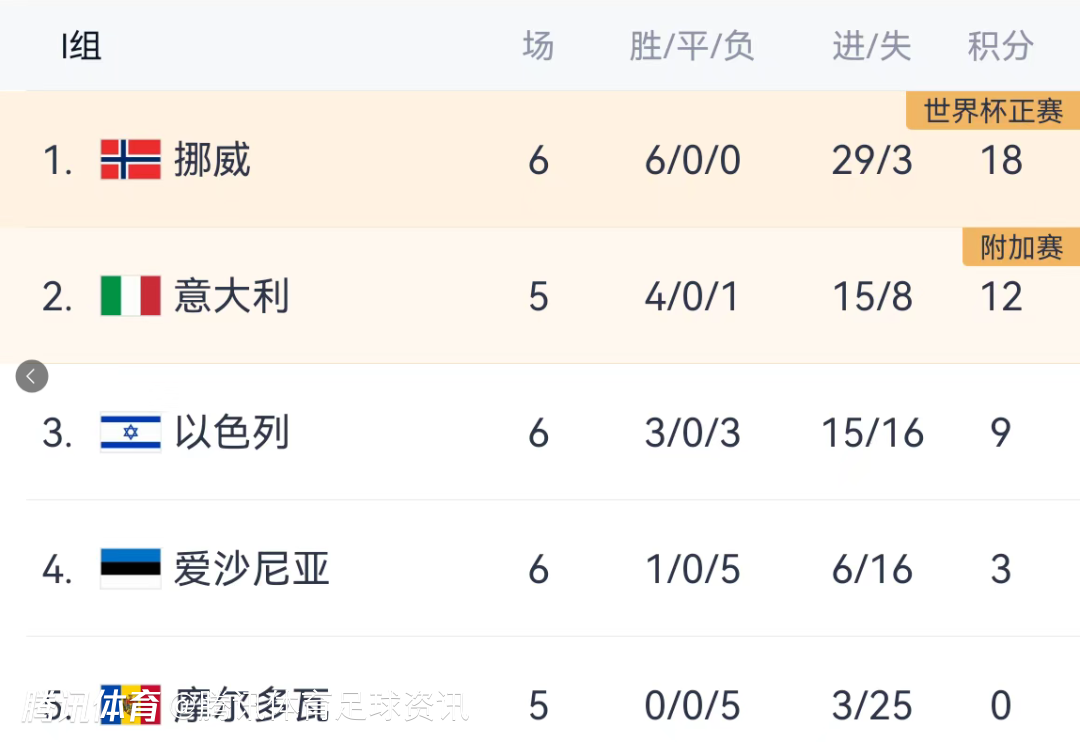The height and width of the screenshot is (742, 1080).
Task: Click the 胜/平/负 column header
Action: click(x=691, y=46)
